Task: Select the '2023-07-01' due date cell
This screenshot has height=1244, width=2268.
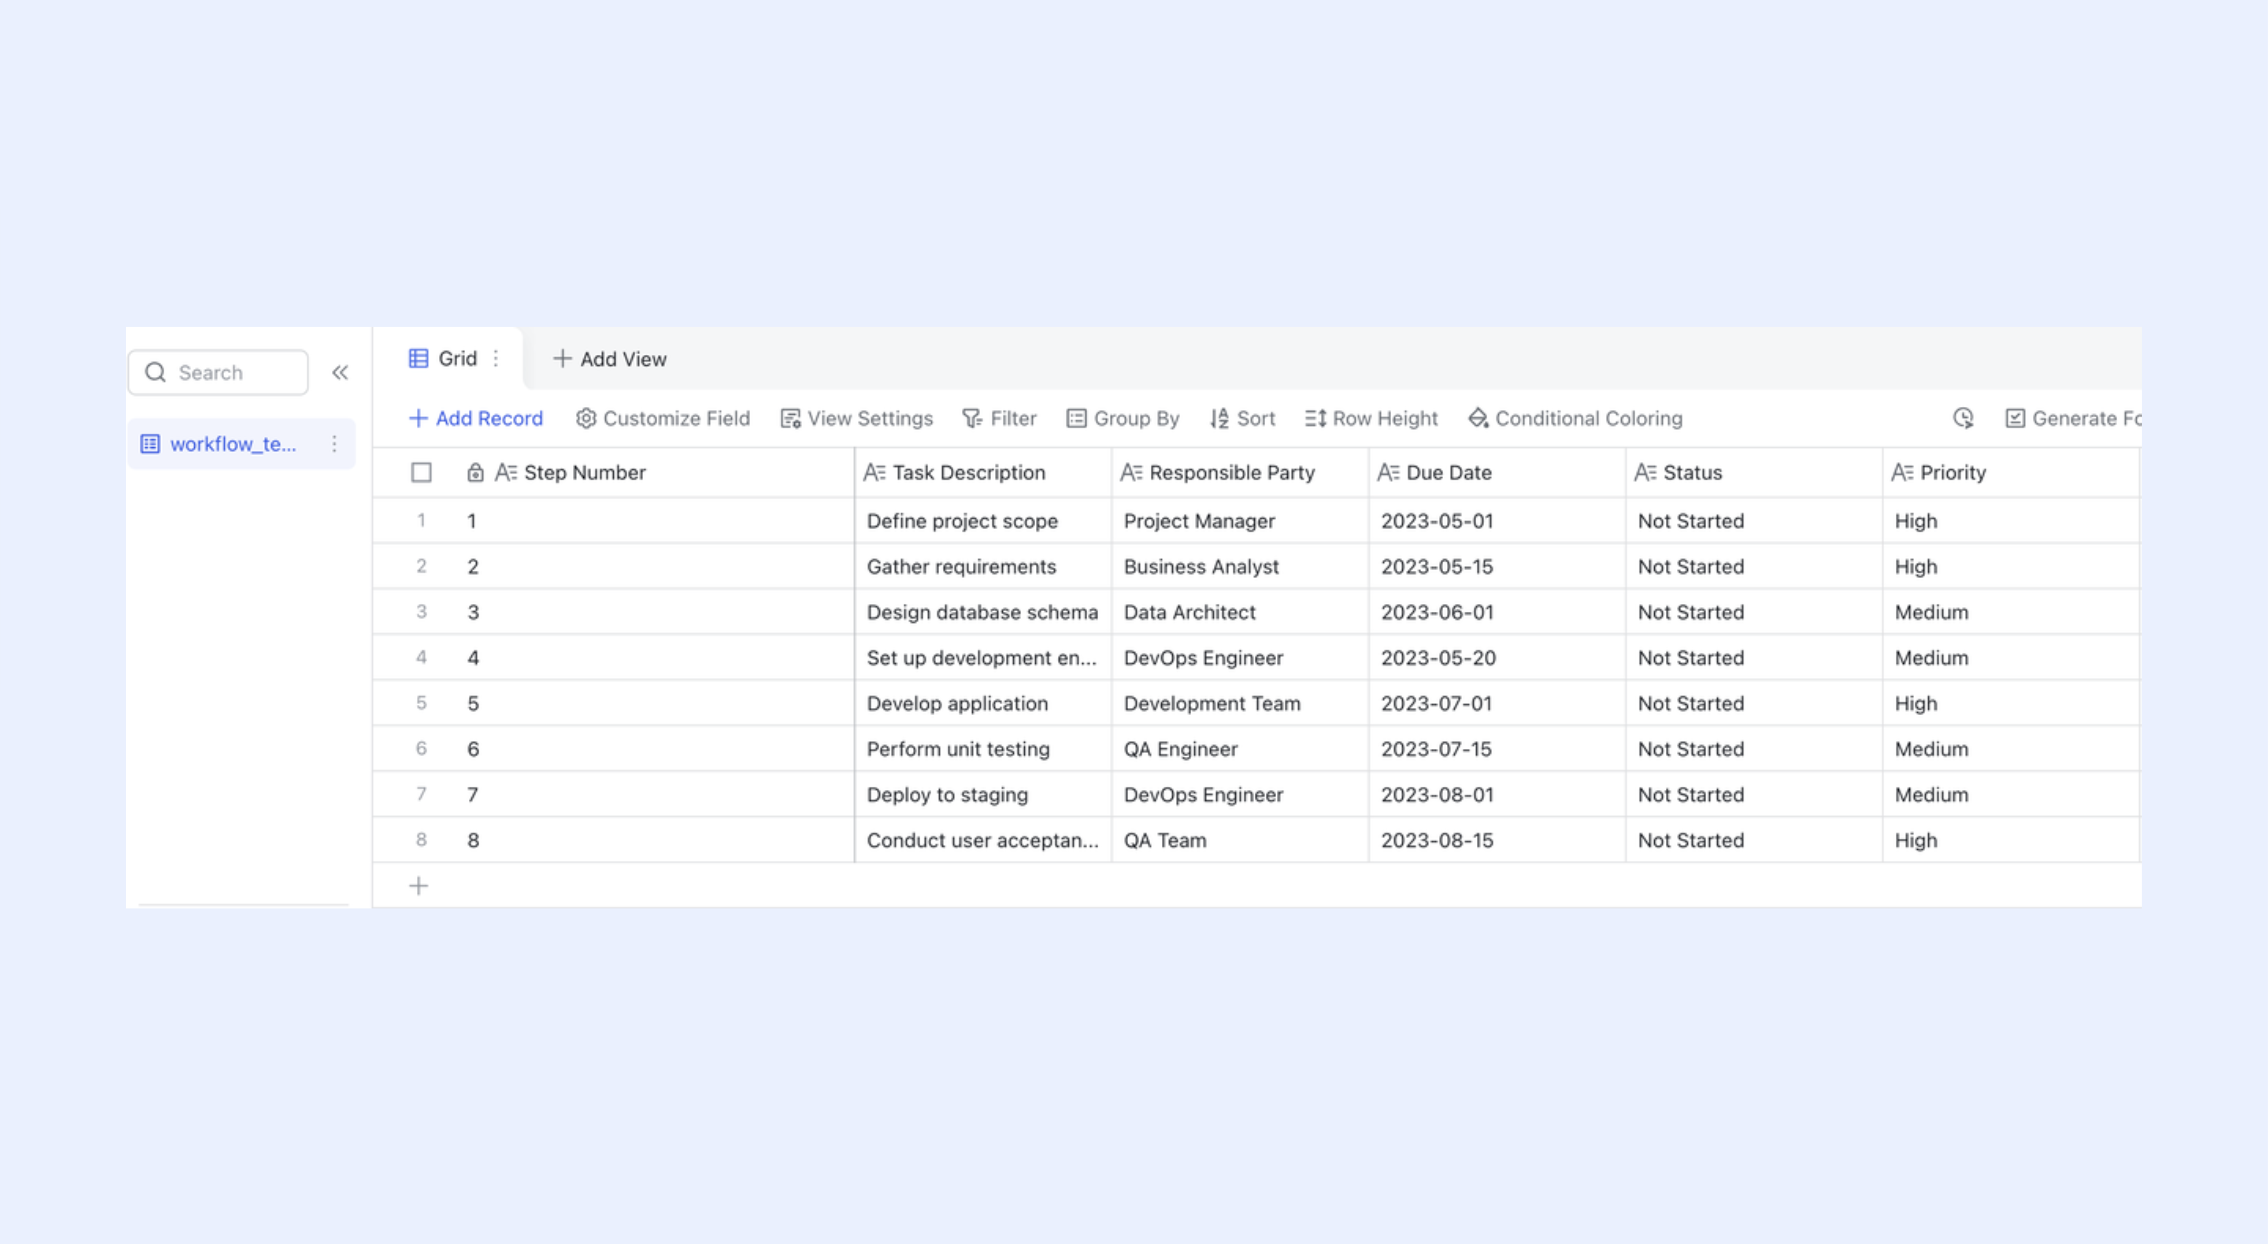Action: click(x=1497, y=704)
